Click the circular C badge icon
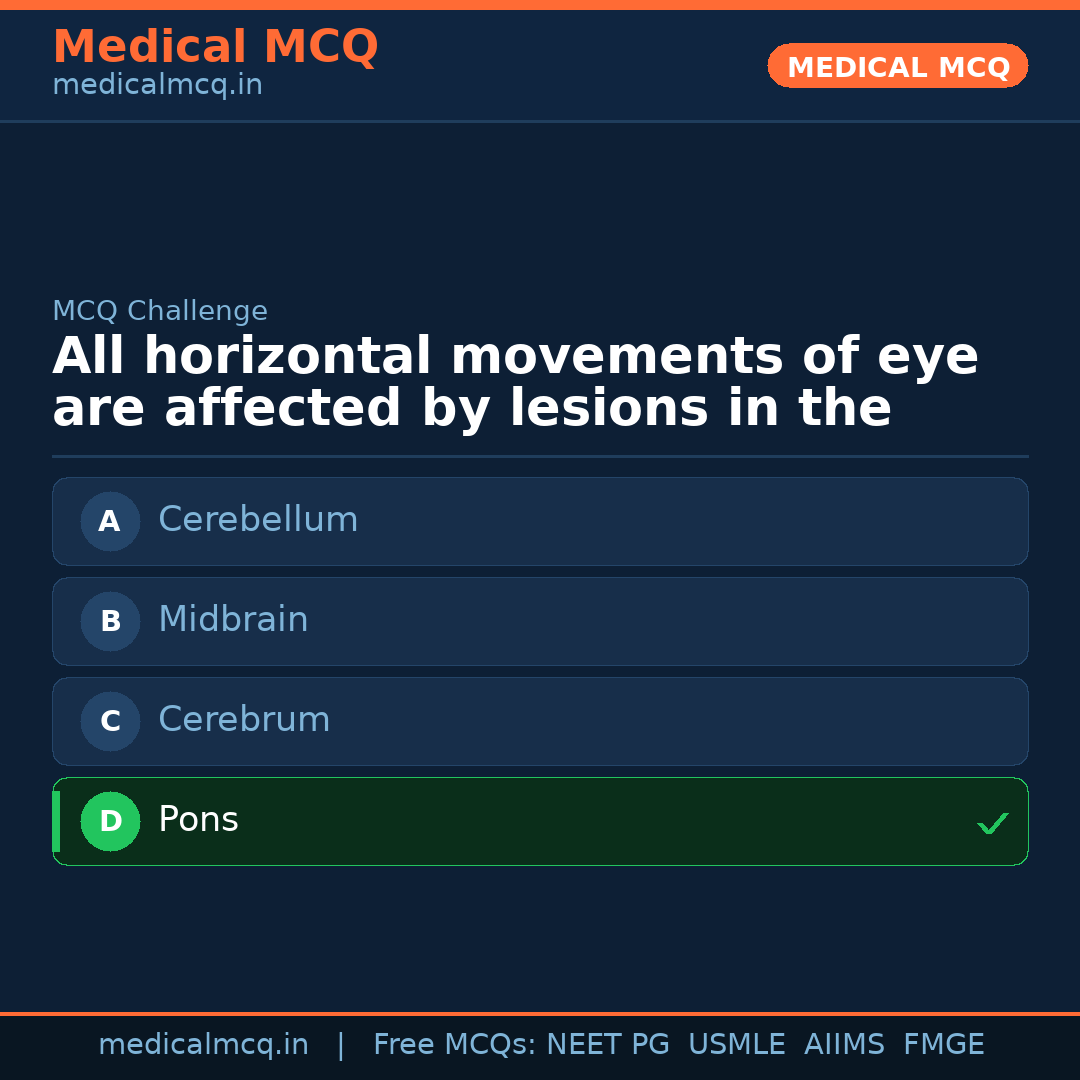The height and width of the screenshot is (1080, 1080). pos(110,721)
